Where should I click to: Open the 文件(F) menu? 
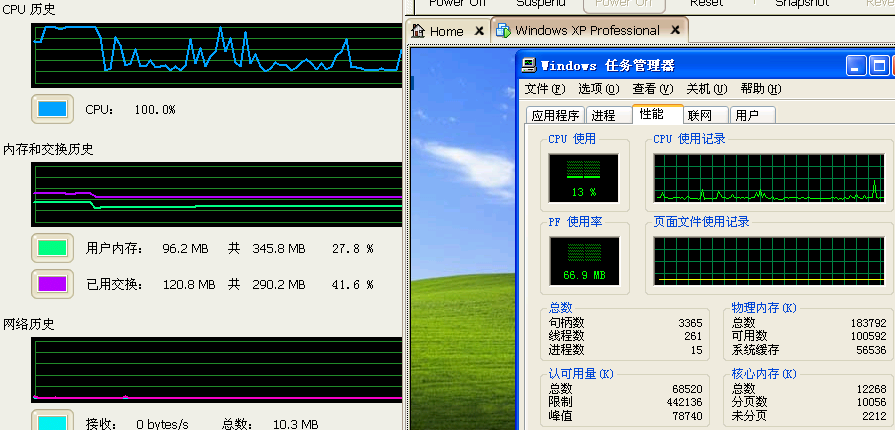[x=545, y=89]
